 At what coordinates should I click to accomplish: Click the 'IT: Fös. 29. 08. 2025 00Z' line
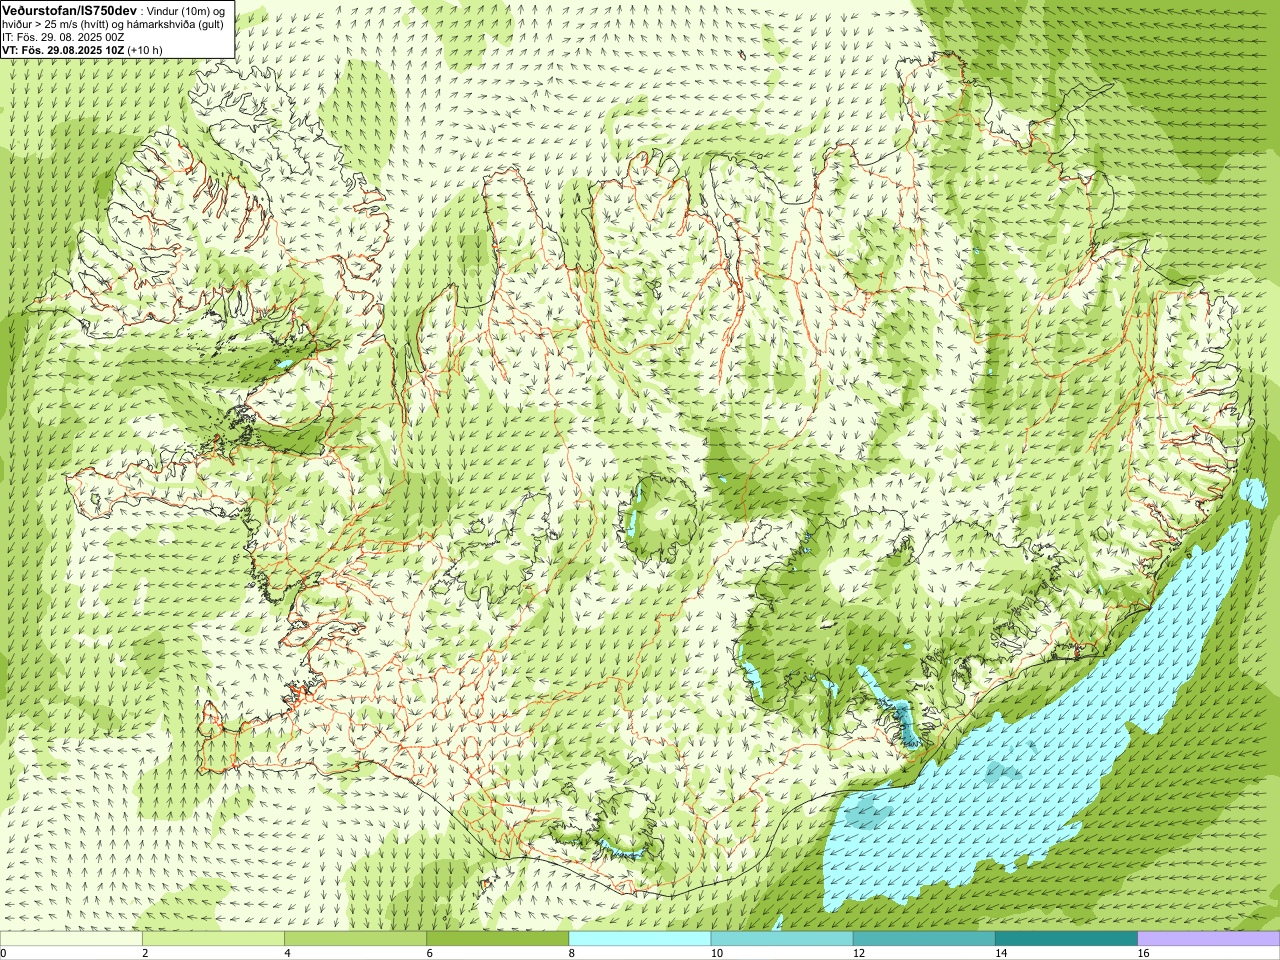(x=63, y=36)
